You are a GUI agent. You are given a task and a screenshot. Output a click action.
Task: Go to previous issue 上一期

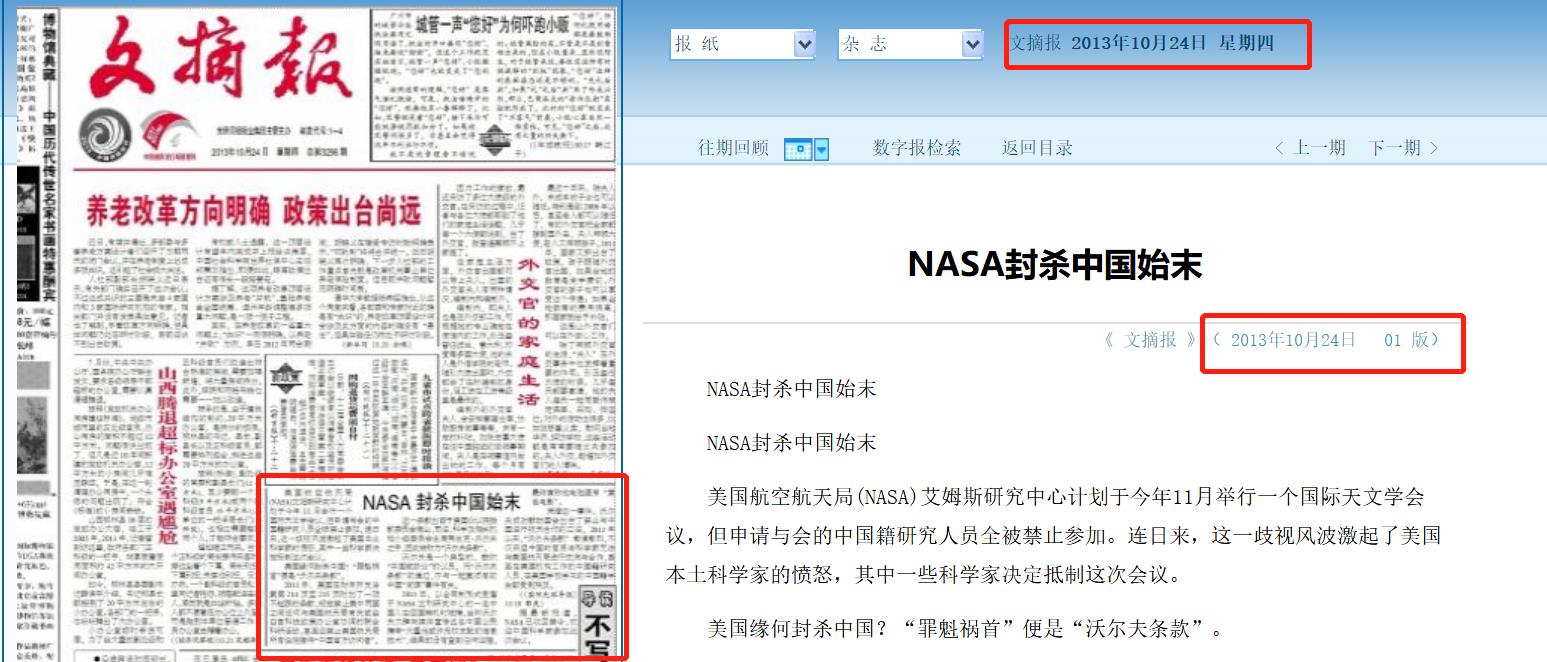1310,148
